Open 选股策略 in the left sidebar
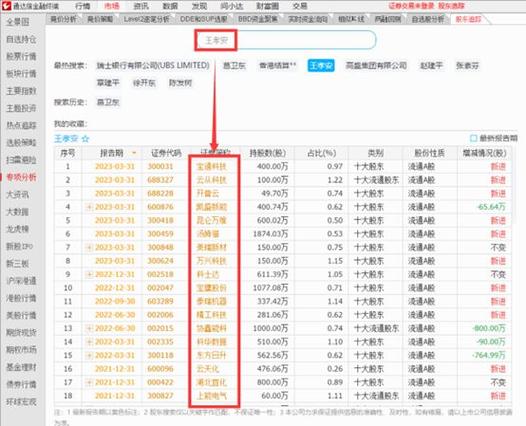Viewport: 526px width, 426px height. coord(21,143)
